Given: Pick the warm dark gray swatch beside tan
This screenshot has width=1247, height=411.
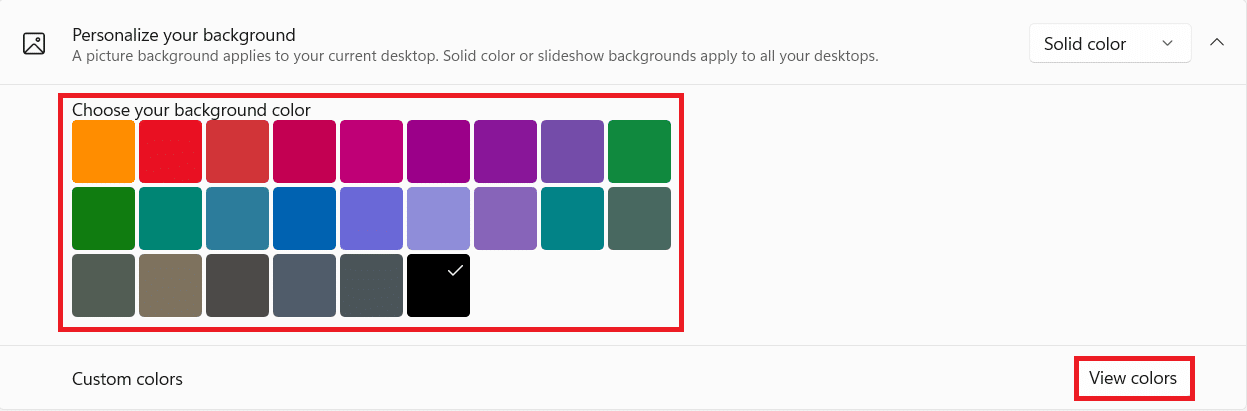Looking at the screenshot, I should [x=237, y=285].
